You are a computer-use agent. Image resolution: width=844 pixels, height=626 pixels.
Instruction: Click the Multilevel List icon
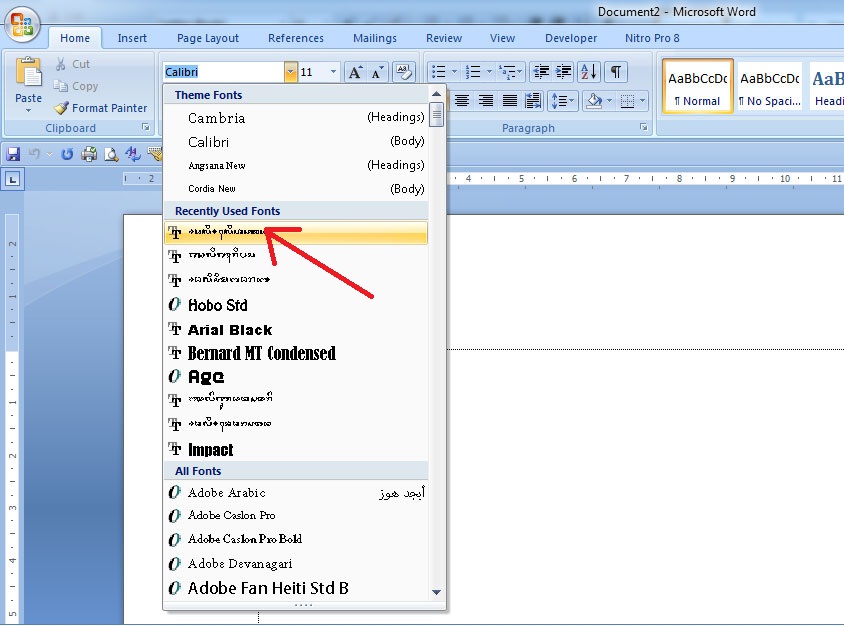(510, 72)
